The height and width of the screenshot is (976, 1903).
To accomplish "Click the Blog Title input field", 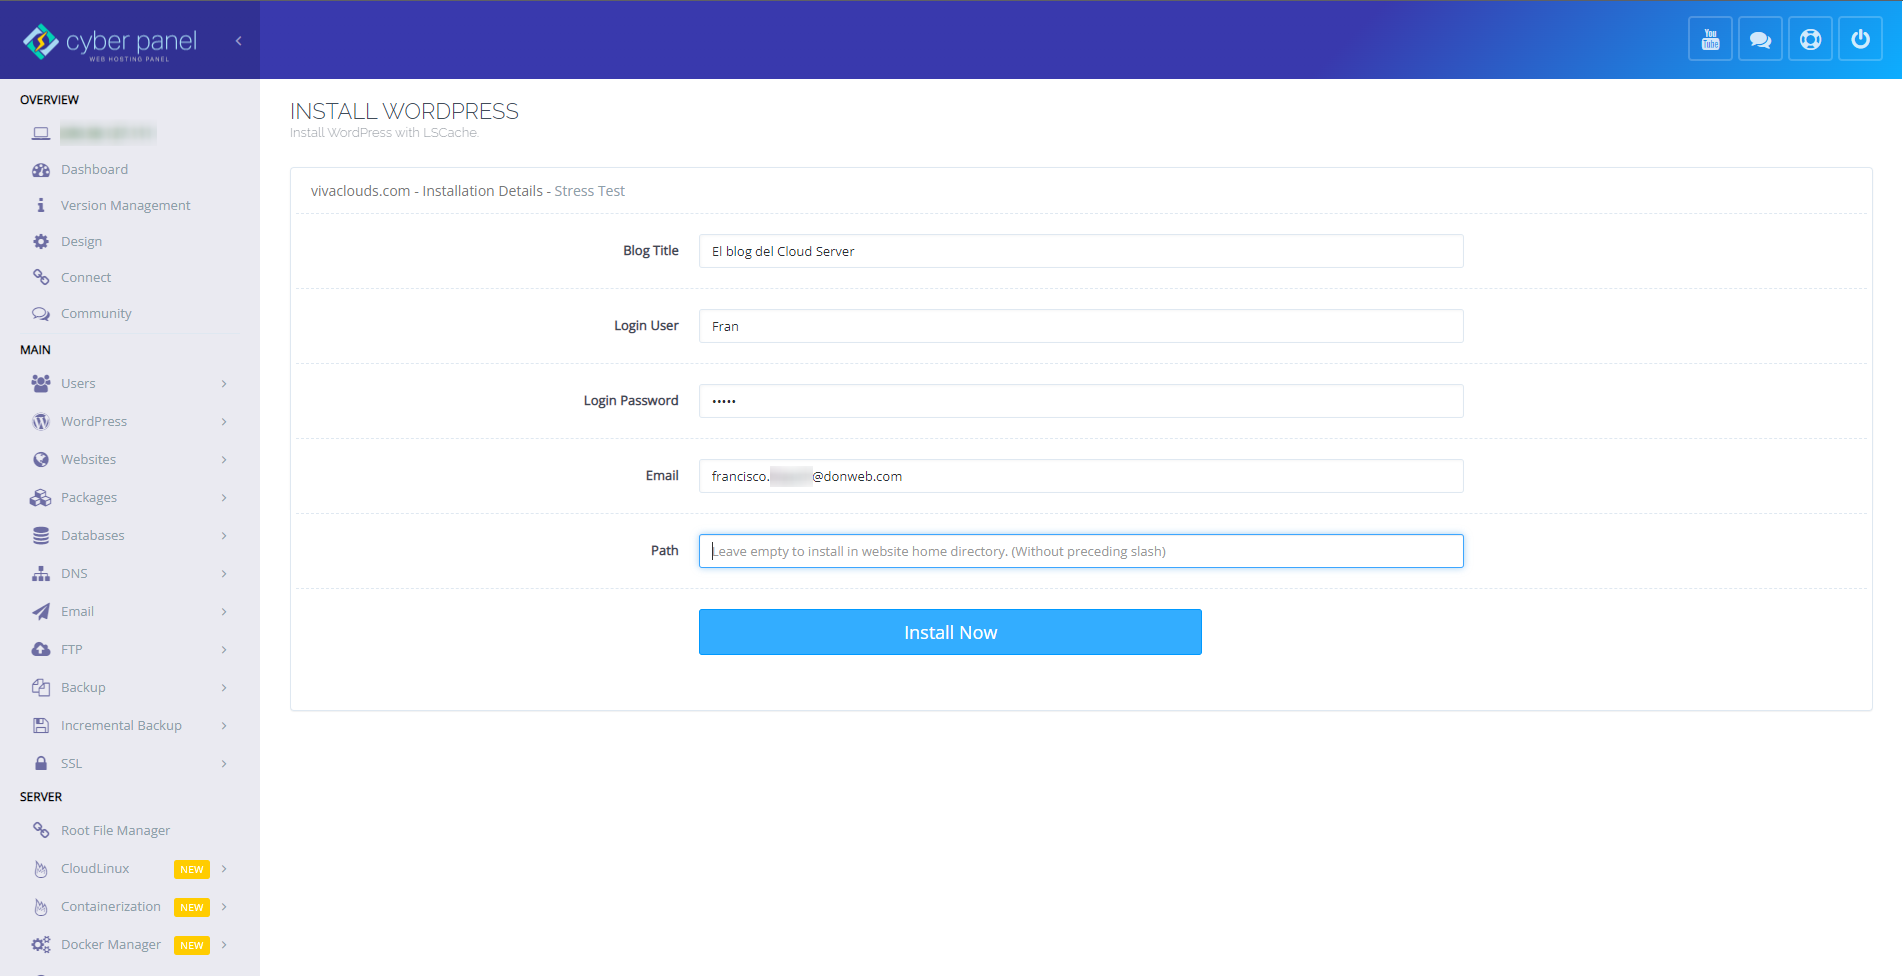I will click(1081, 251).
